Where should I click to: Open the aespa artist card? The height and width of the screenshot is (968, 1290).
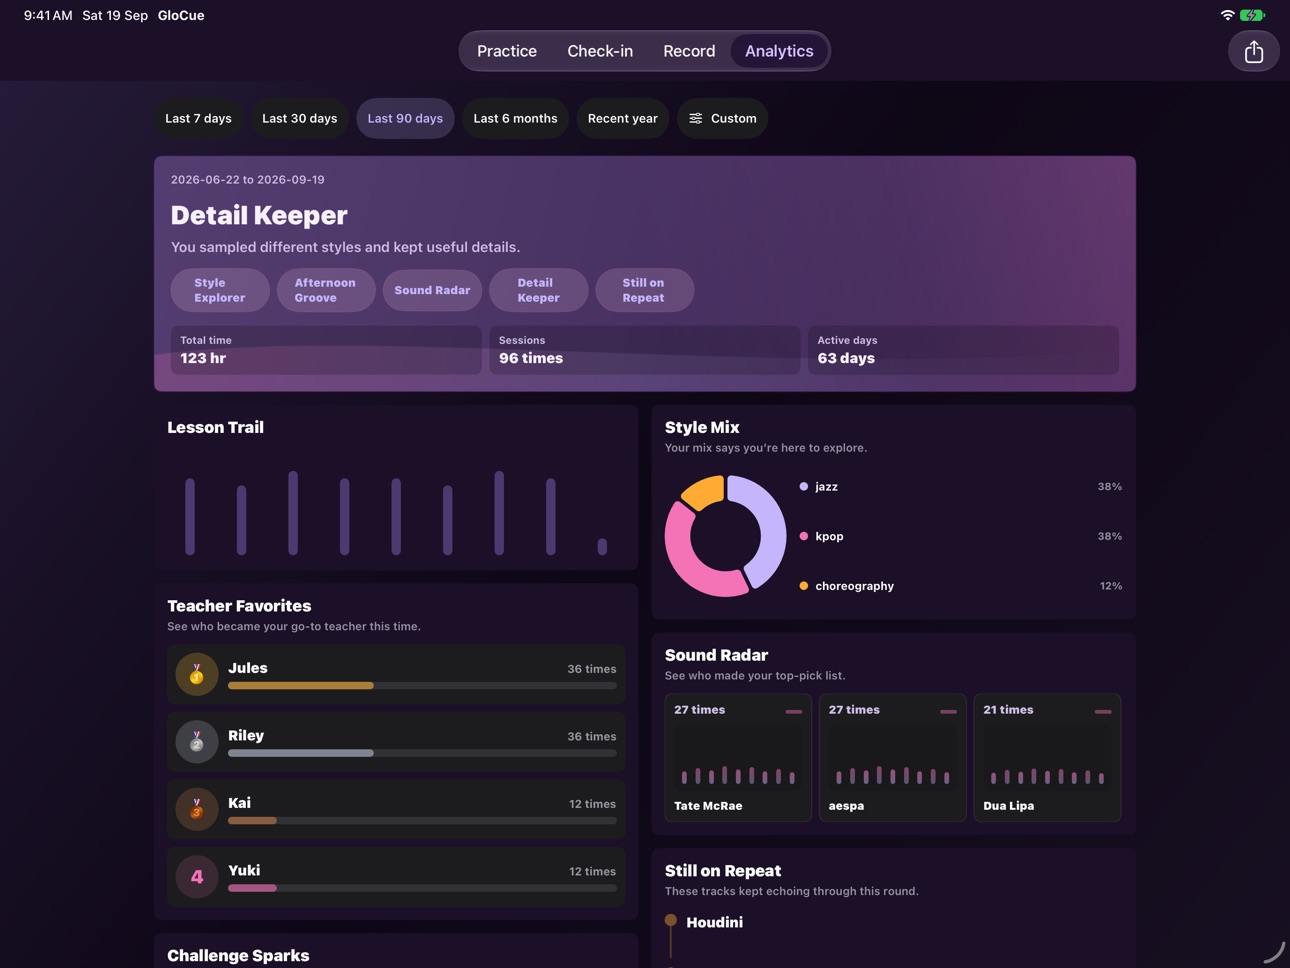893,758
